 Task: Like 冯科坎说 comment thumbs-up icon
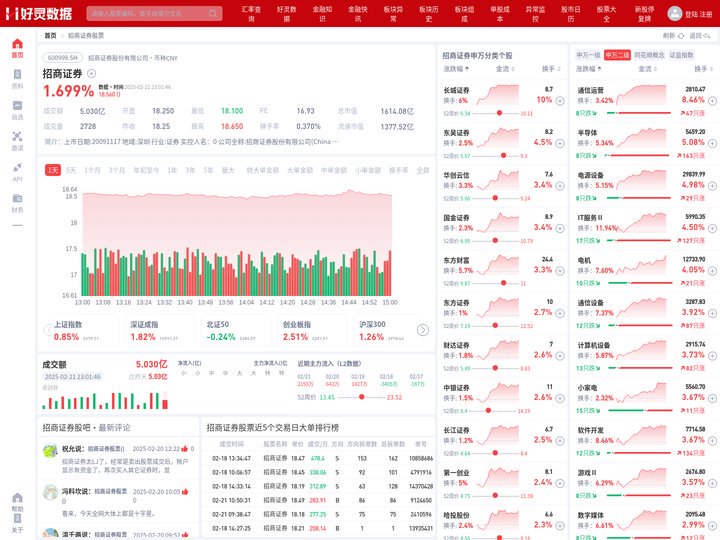pyautogui.click(x=185, y=491)
